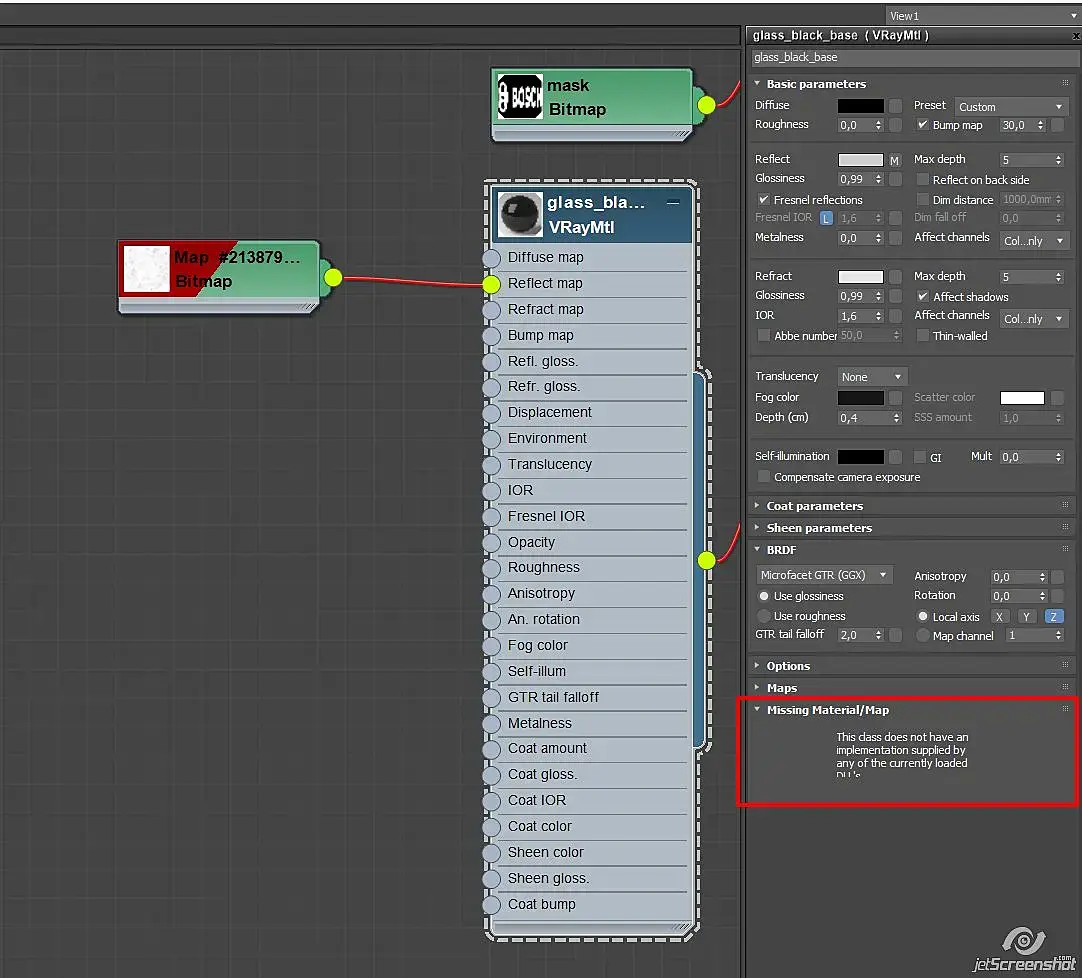The height and width of the screenshot is (978, 1082).
Task: Toggle the Fresnel IOR lock L button
Action: pyautogui.click(x=826, y=218)
